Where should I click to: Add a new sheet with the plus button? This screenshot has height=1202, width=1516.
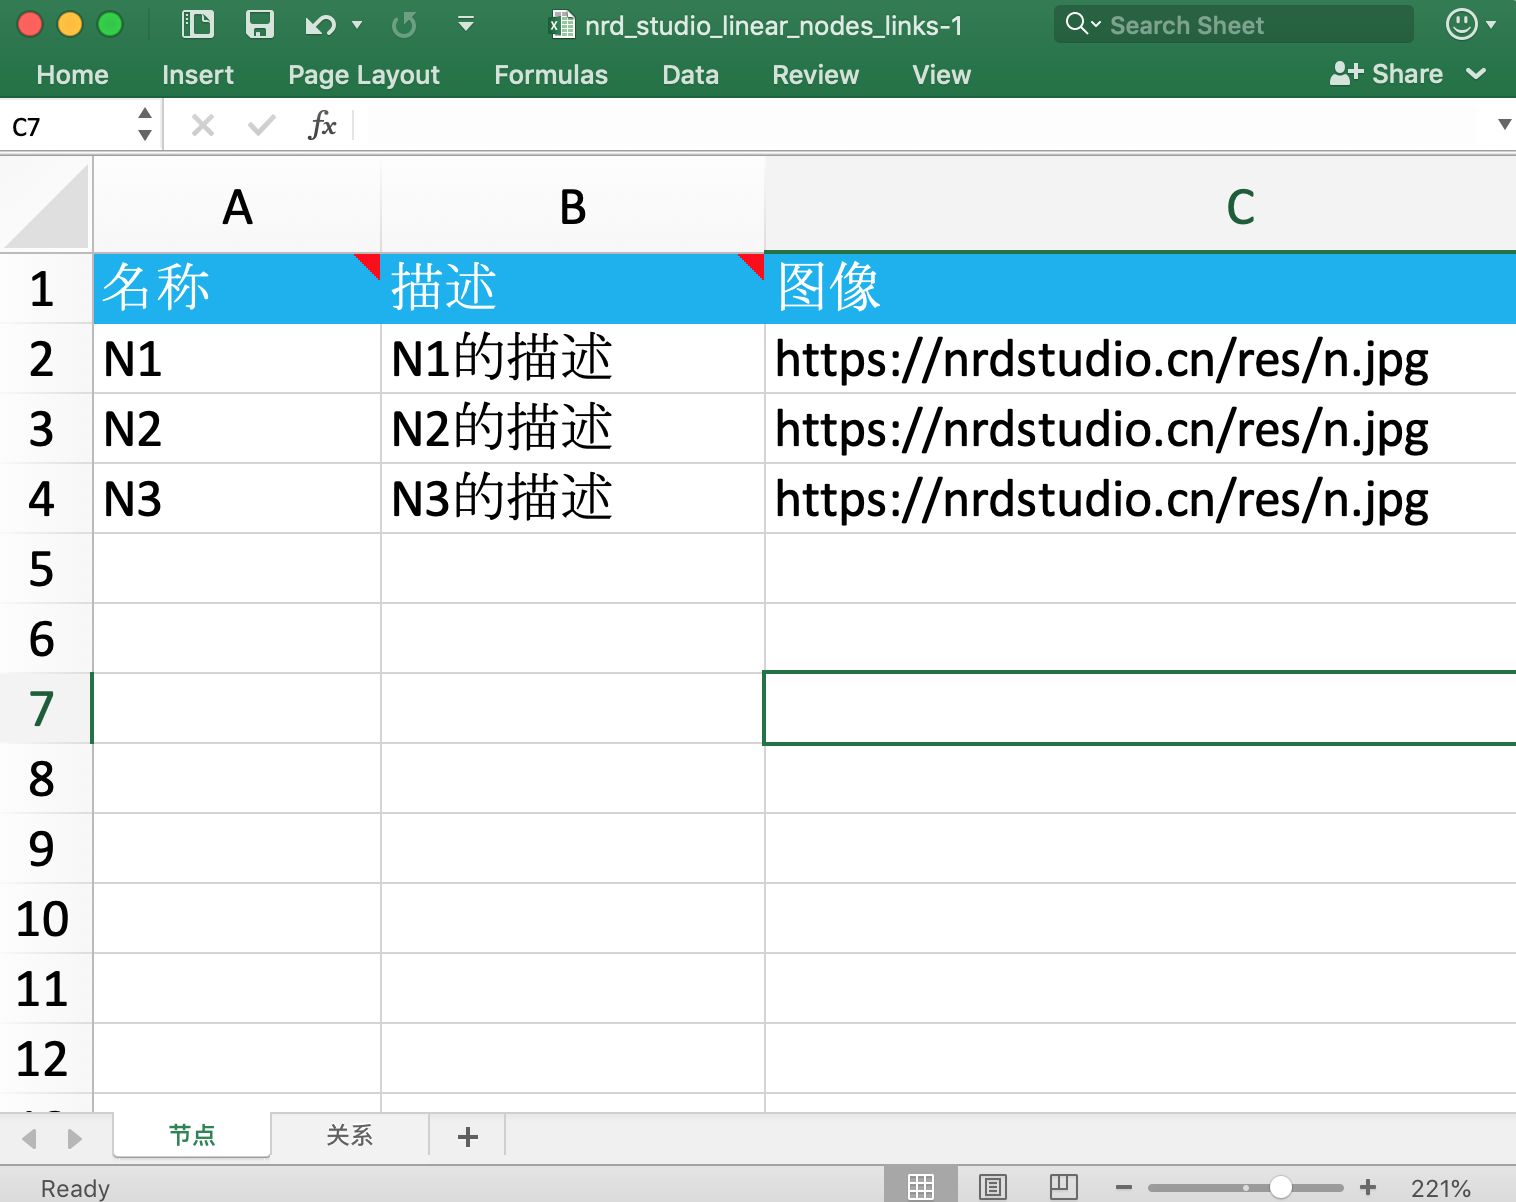[466, 1135]
